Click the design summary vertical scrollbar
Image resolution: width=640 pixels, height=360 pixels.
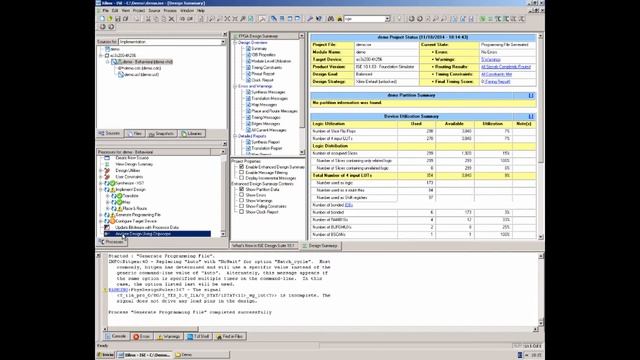pyautogui.click(x=541, y=136)
